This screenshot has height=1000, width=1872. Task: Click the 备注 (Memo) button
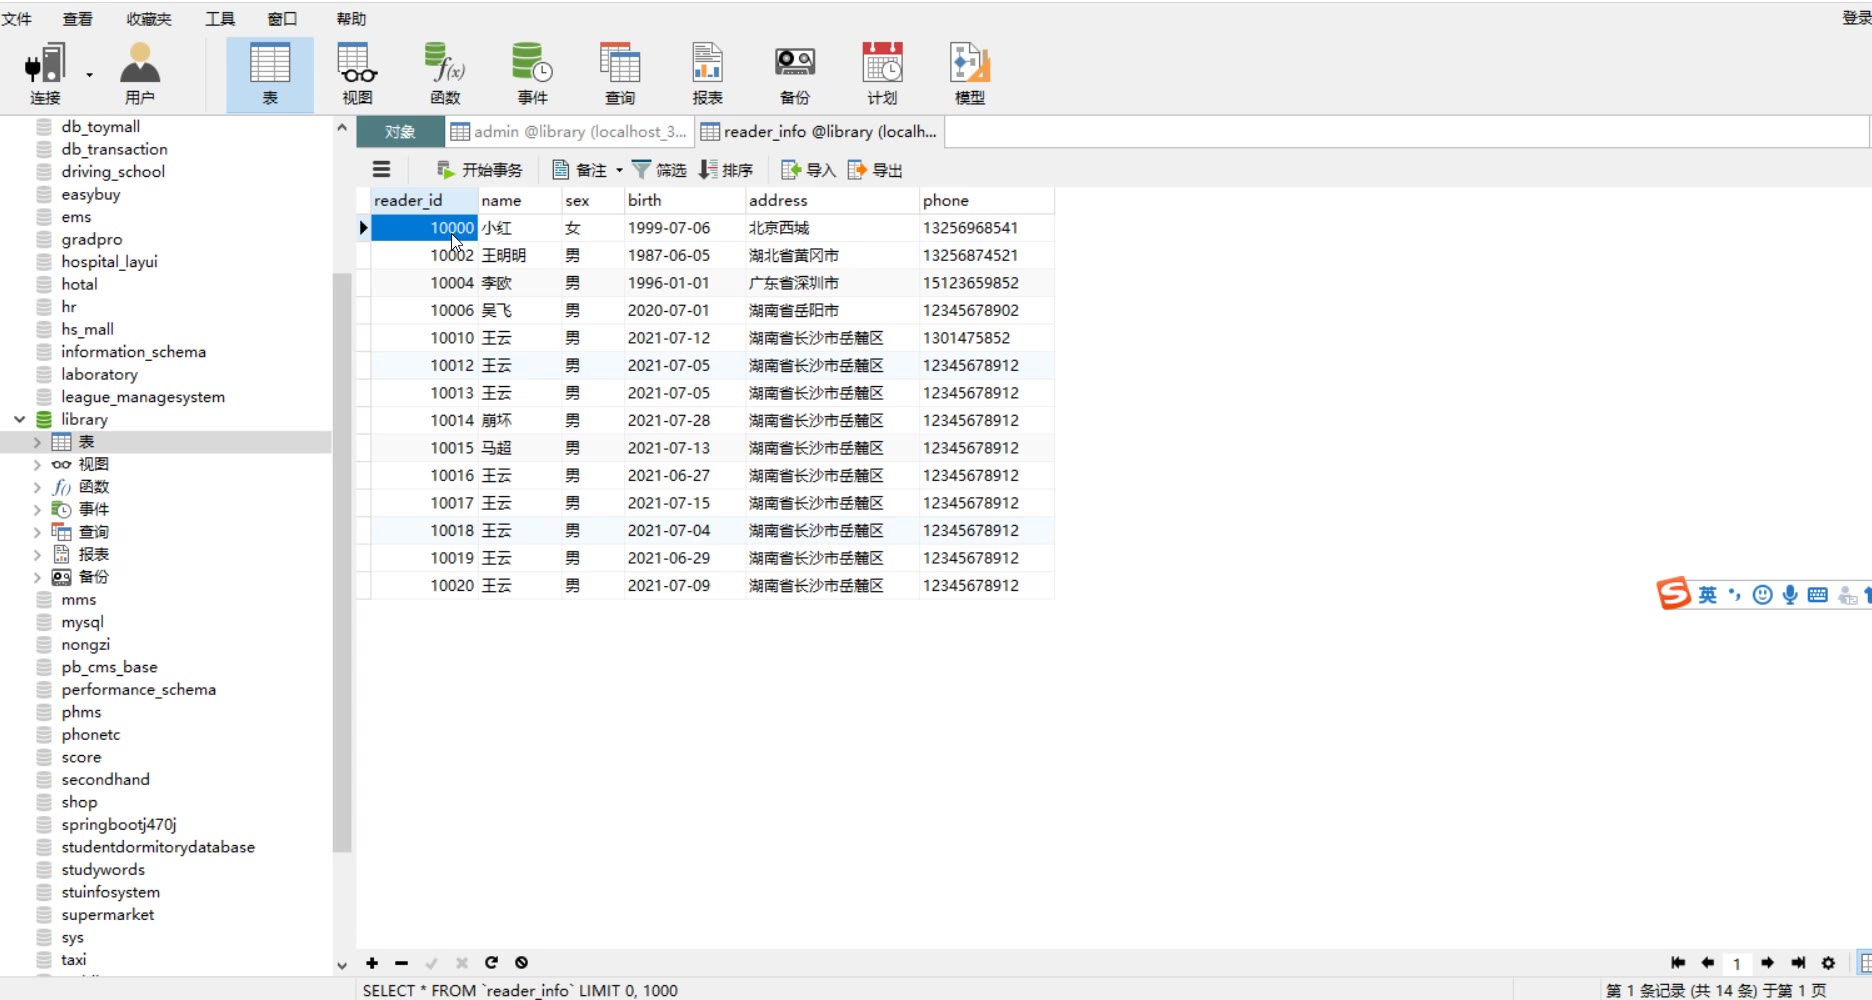580,170
